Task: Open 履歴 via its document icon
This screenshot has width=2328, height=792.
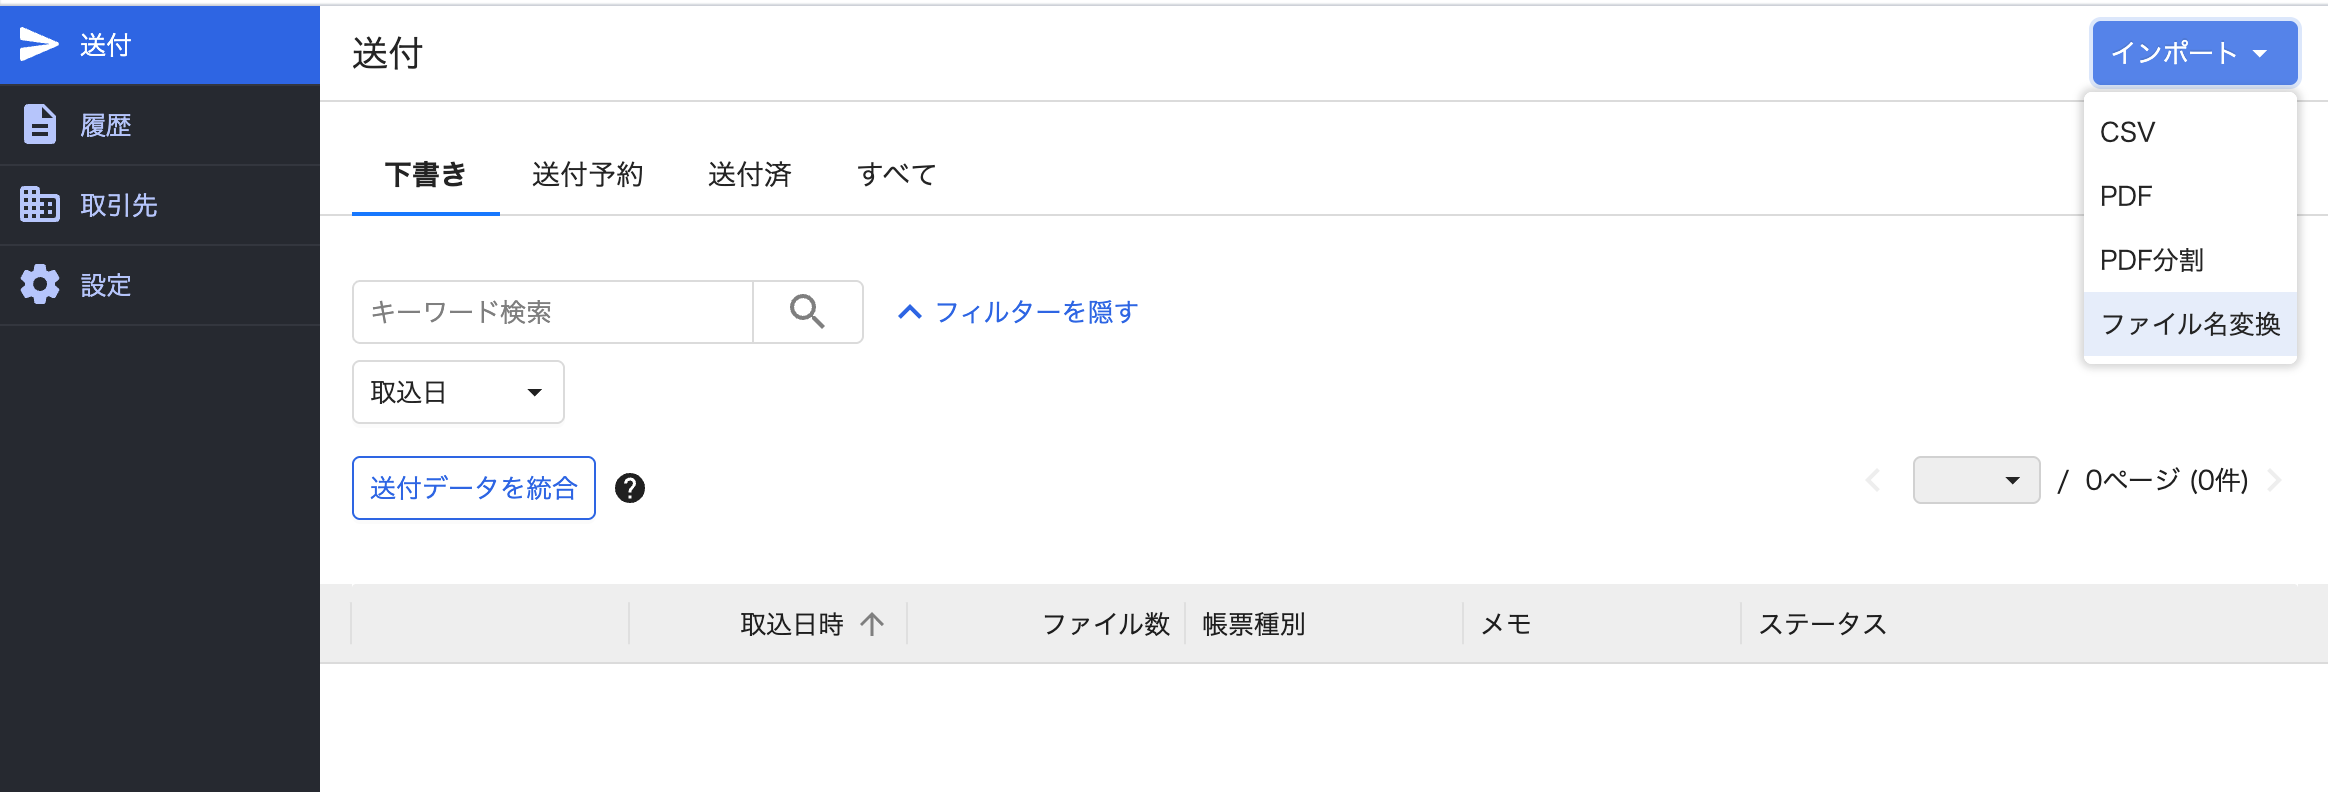Action: pos(40,125)
